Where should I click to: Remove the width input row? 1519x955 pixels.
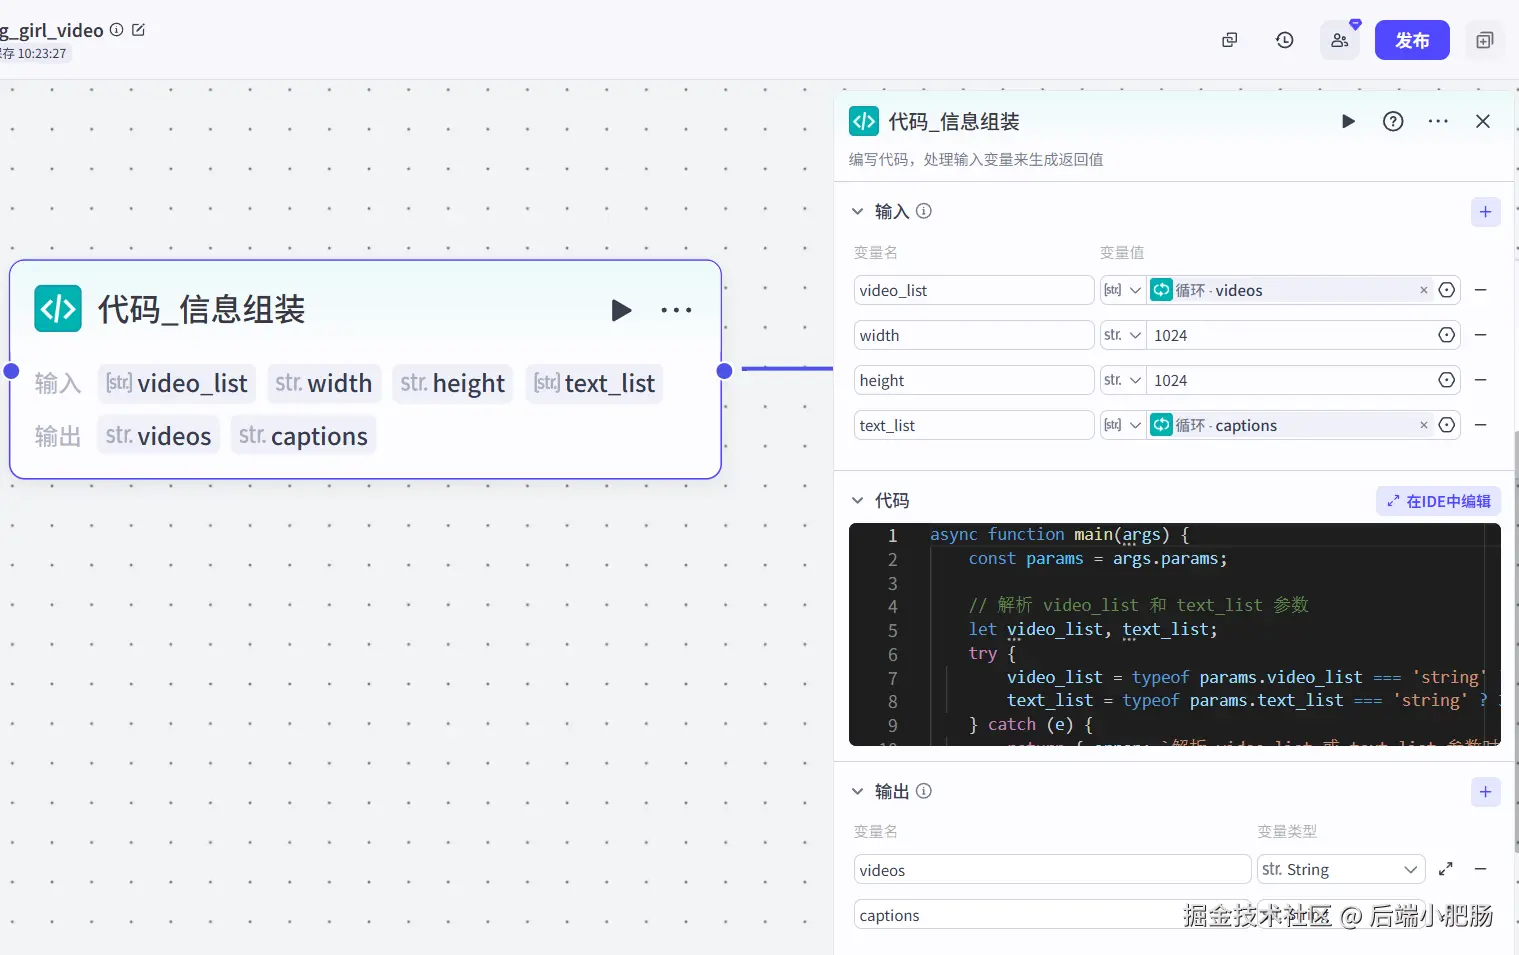1481,335
